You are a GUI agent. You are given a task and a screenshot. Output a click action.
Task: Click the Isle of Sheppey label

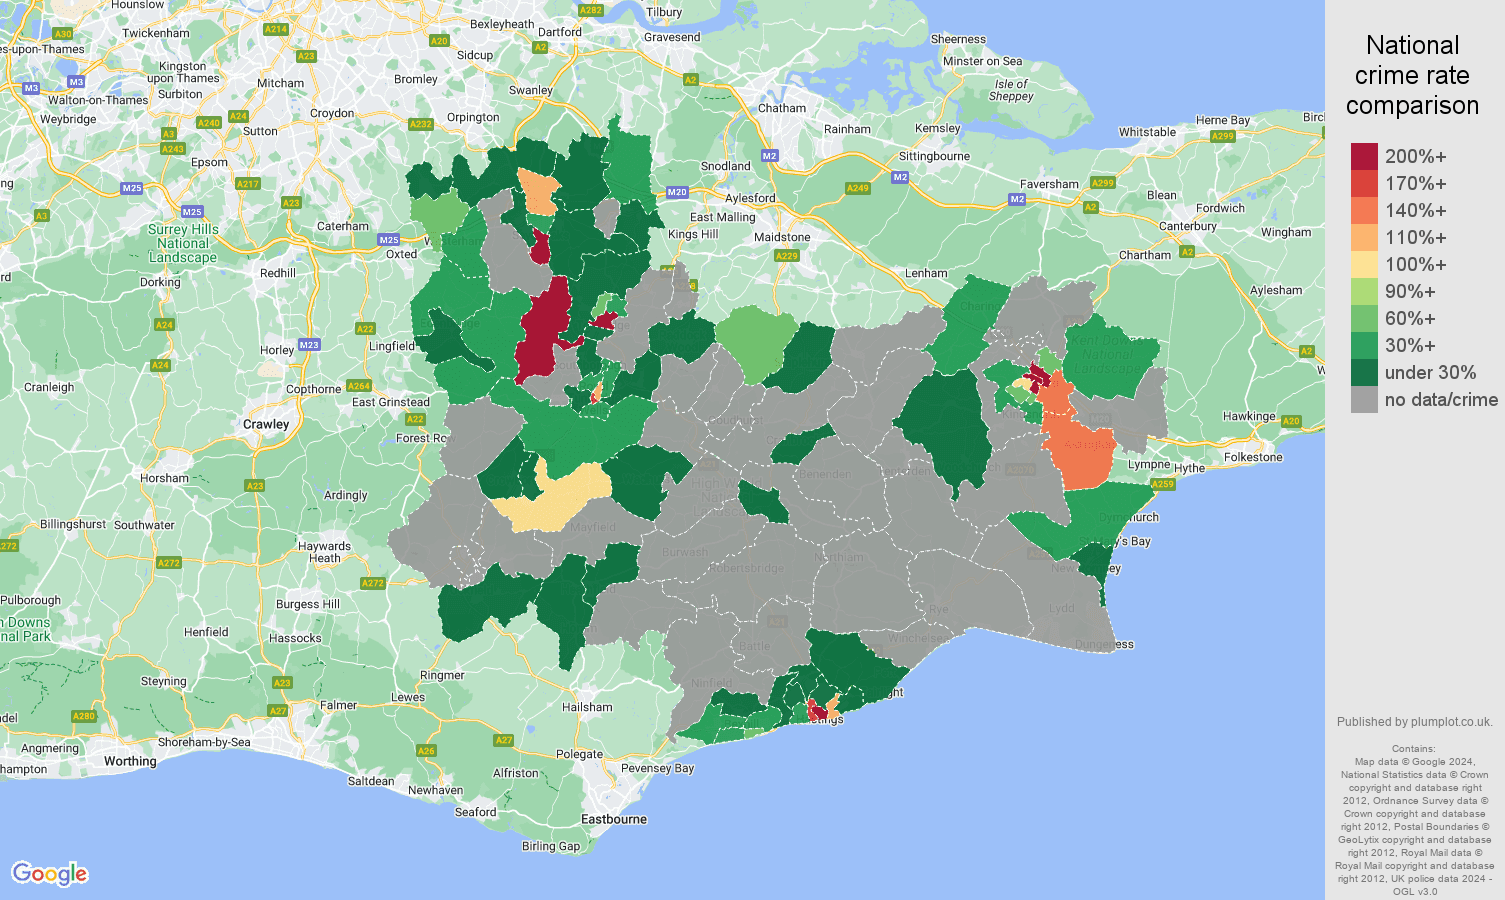[x=1011, y=90]
